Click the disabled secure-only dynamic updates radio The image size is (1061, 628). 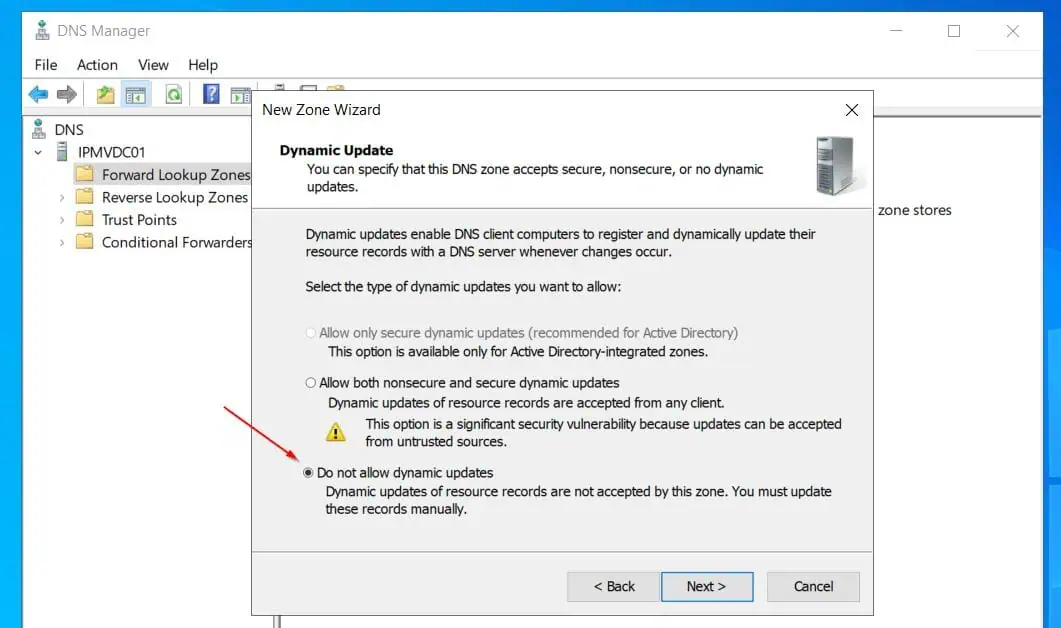[x=311, y=333]
